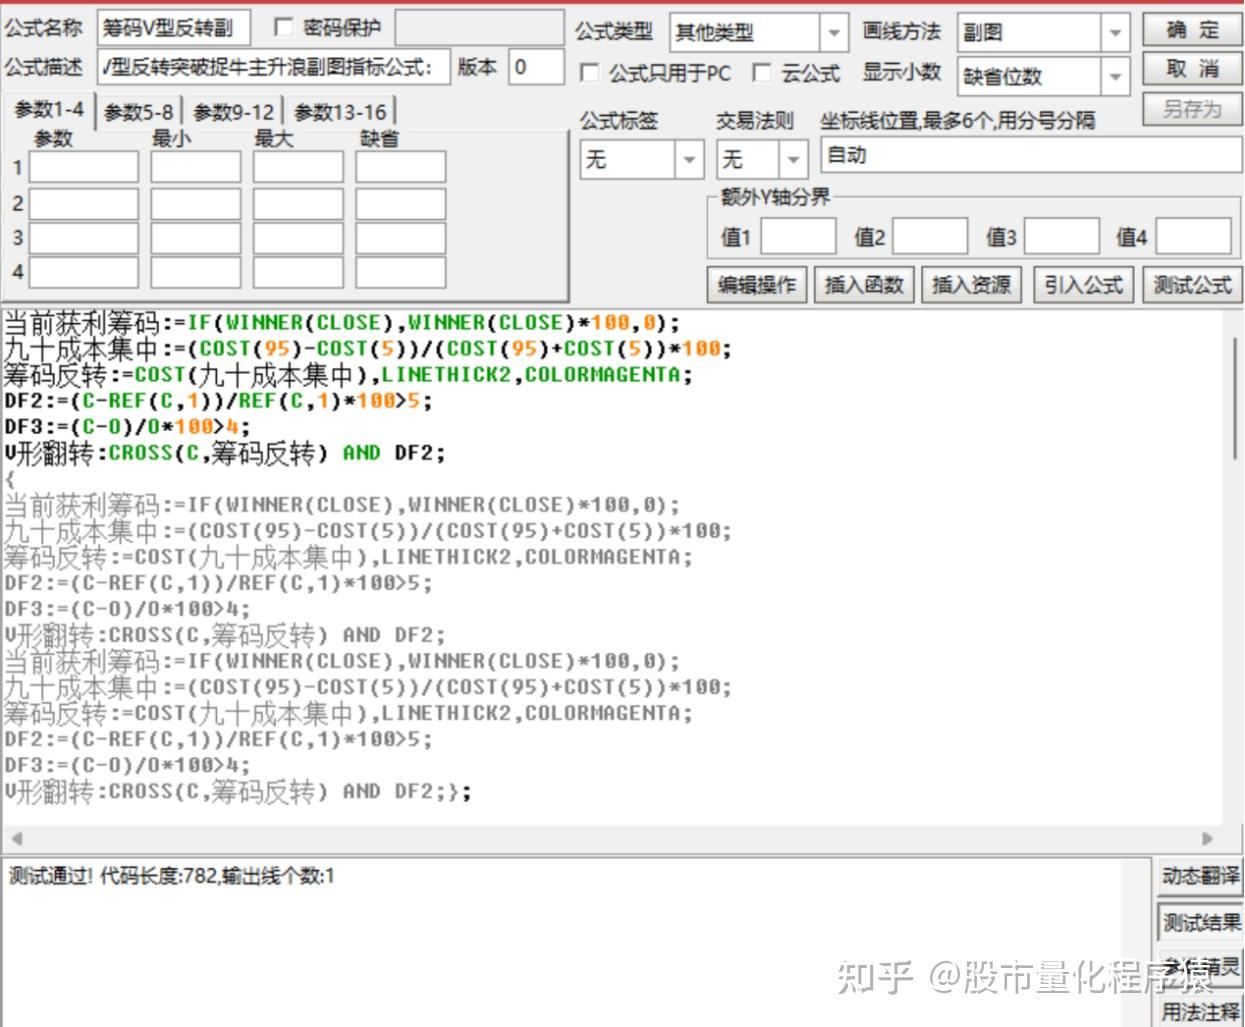The width and height of the screenshot is (1245, 1027).
Task: Click the 值2 input field
Action: click(930, 237)
